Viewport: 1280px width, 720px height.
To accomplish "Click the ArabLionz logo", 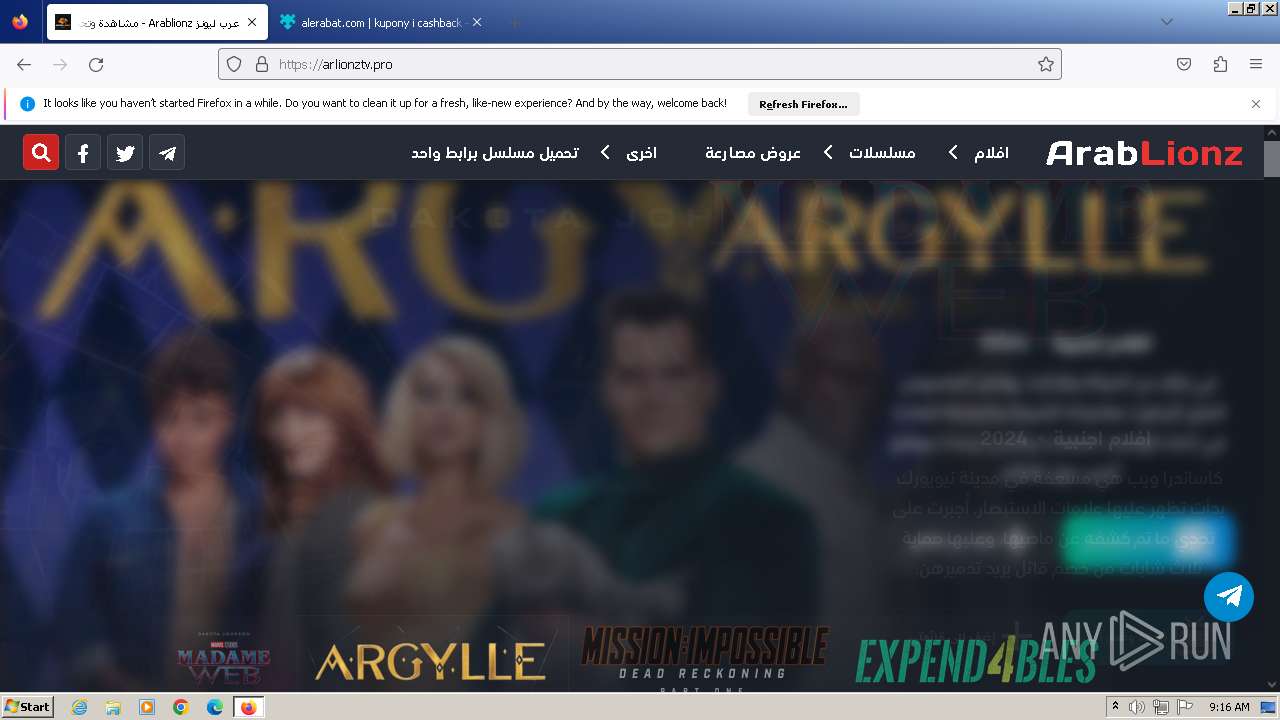I will coord(1144,153).
